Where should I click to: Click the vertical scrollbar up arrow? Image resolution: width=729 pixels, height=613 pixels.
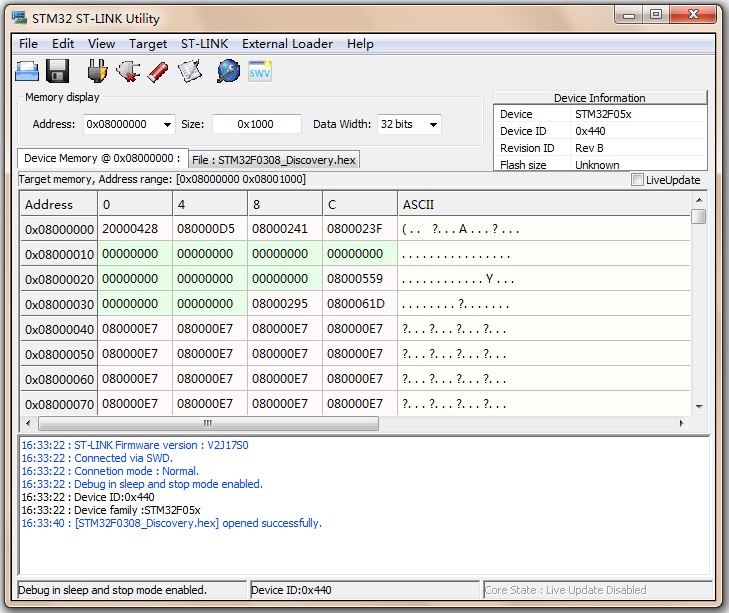click(699, 200)
